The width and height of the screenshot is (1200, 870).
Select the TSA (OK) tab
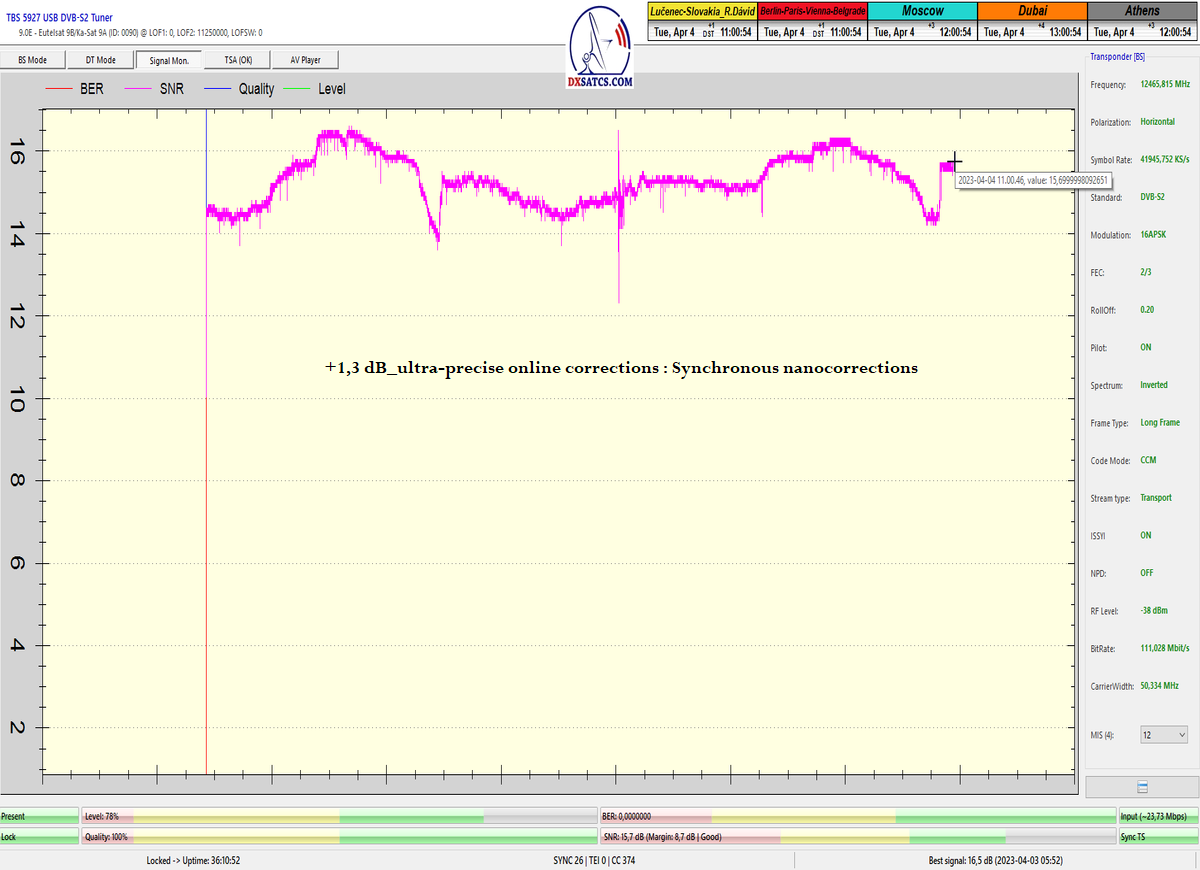(x=237, y=60)
